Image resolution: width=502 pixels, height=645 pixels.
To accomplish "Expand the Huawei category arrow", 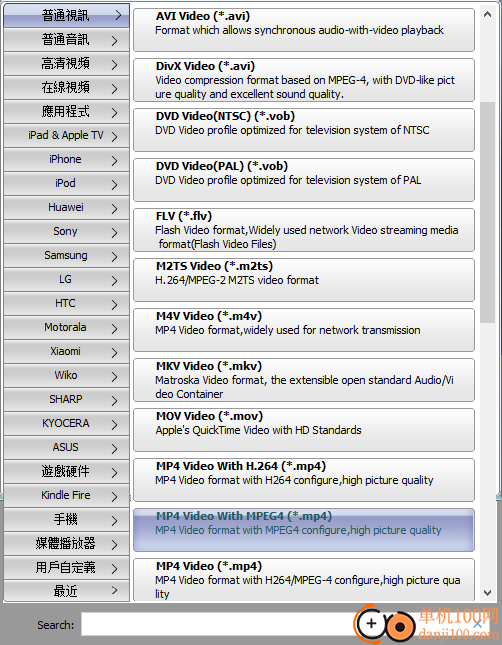I will click(114, 208).
